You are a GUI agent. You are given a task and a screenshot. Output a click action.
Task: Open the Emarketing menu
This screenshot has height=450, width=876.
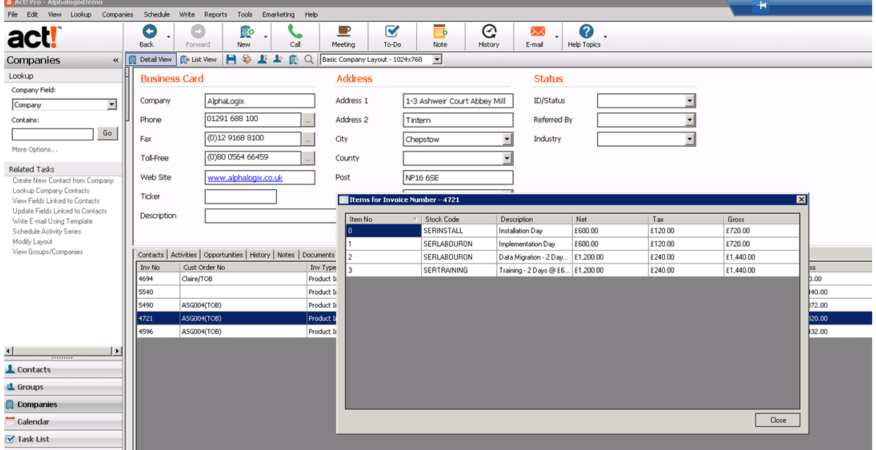pos(278,15)
